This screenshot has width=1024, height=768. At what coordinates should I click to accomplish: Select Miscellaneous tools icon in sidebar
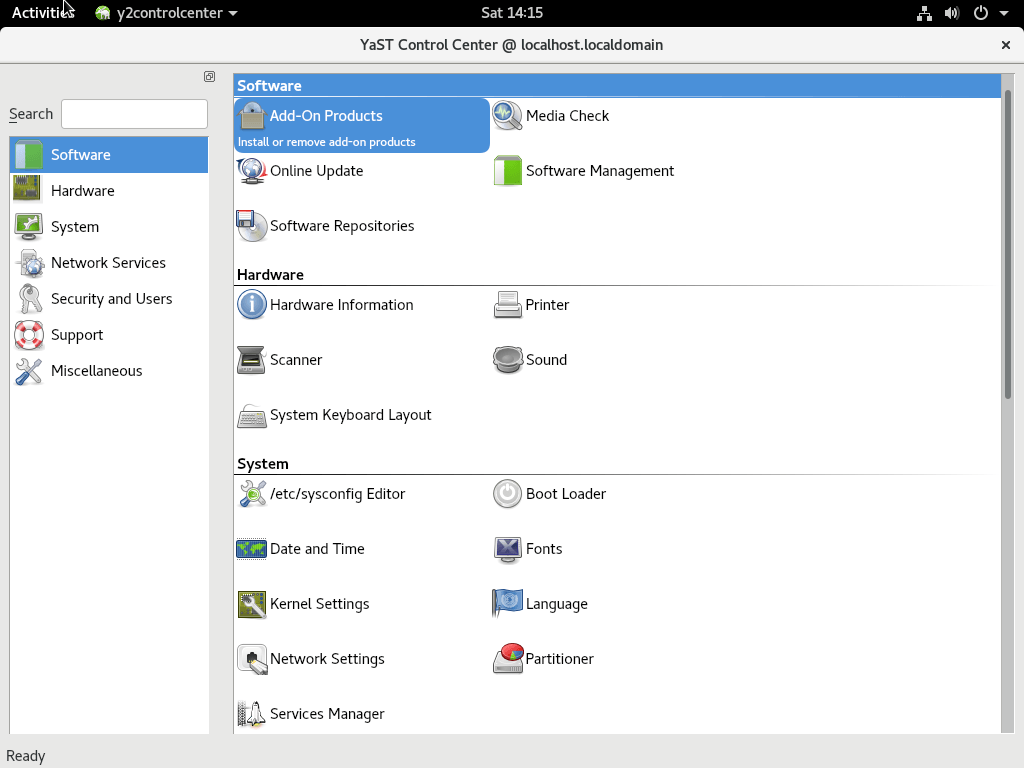click(x=29, y=371)
